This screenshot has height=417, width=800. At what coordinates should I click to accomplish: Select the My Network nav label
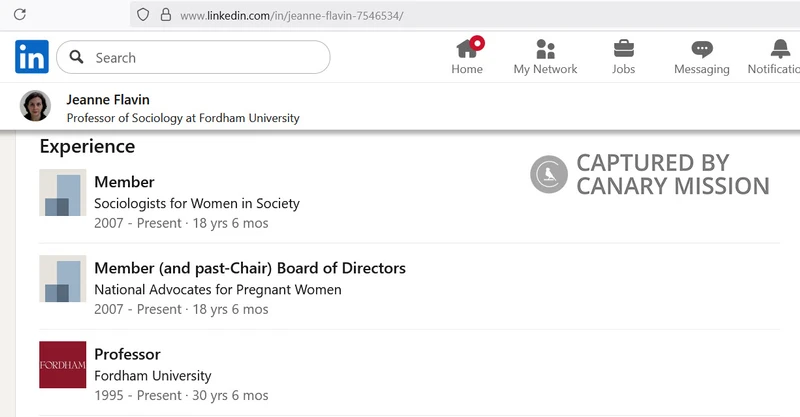(545, 69)
